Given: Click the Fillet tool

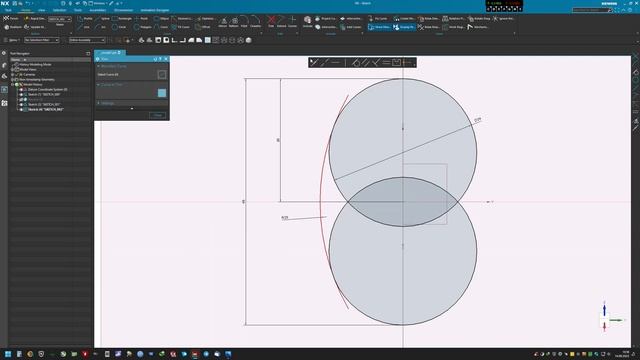Looking at the screenshot, I should [x=244, y=22].
